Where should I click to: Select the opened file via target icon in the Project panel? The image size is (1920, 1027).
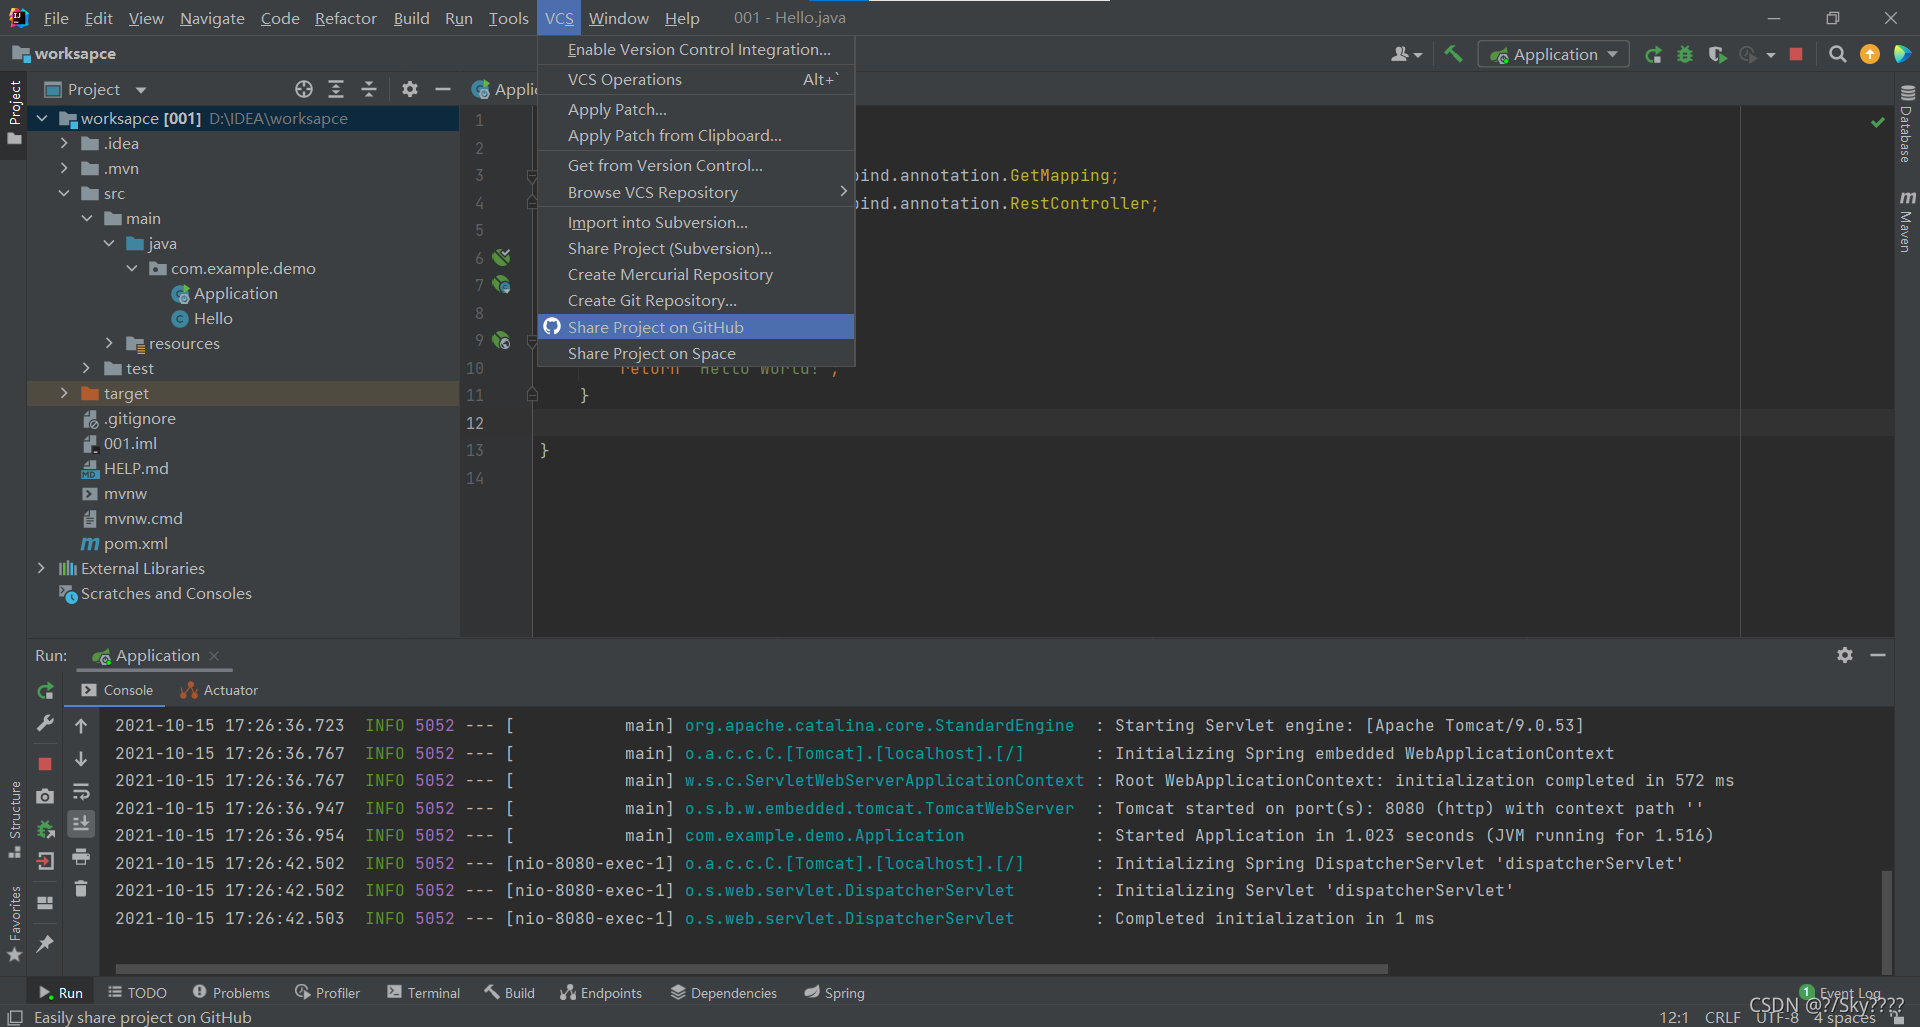coord(304,89)
